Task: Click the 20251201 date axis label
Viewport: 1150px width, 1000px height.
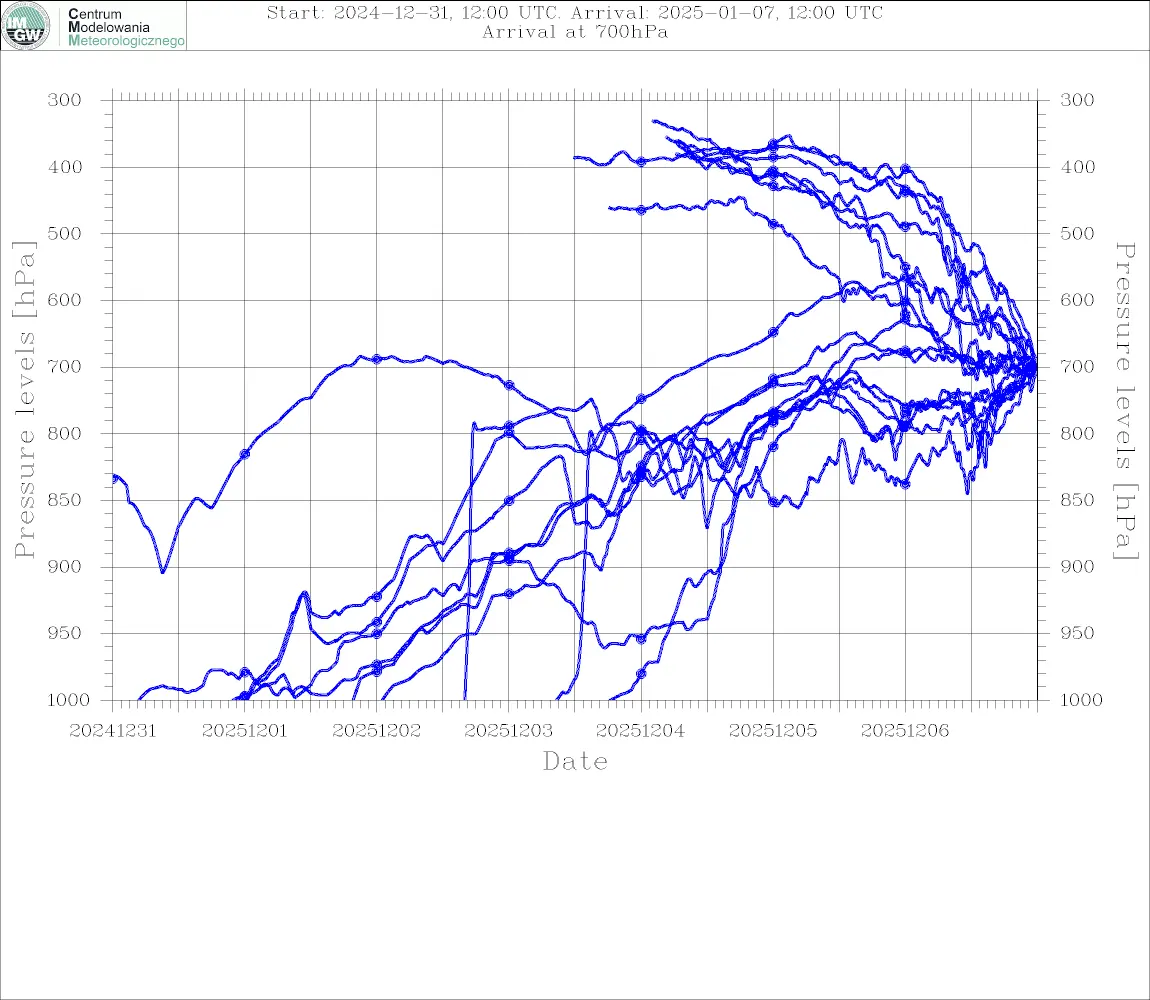Action: point(245,731)
